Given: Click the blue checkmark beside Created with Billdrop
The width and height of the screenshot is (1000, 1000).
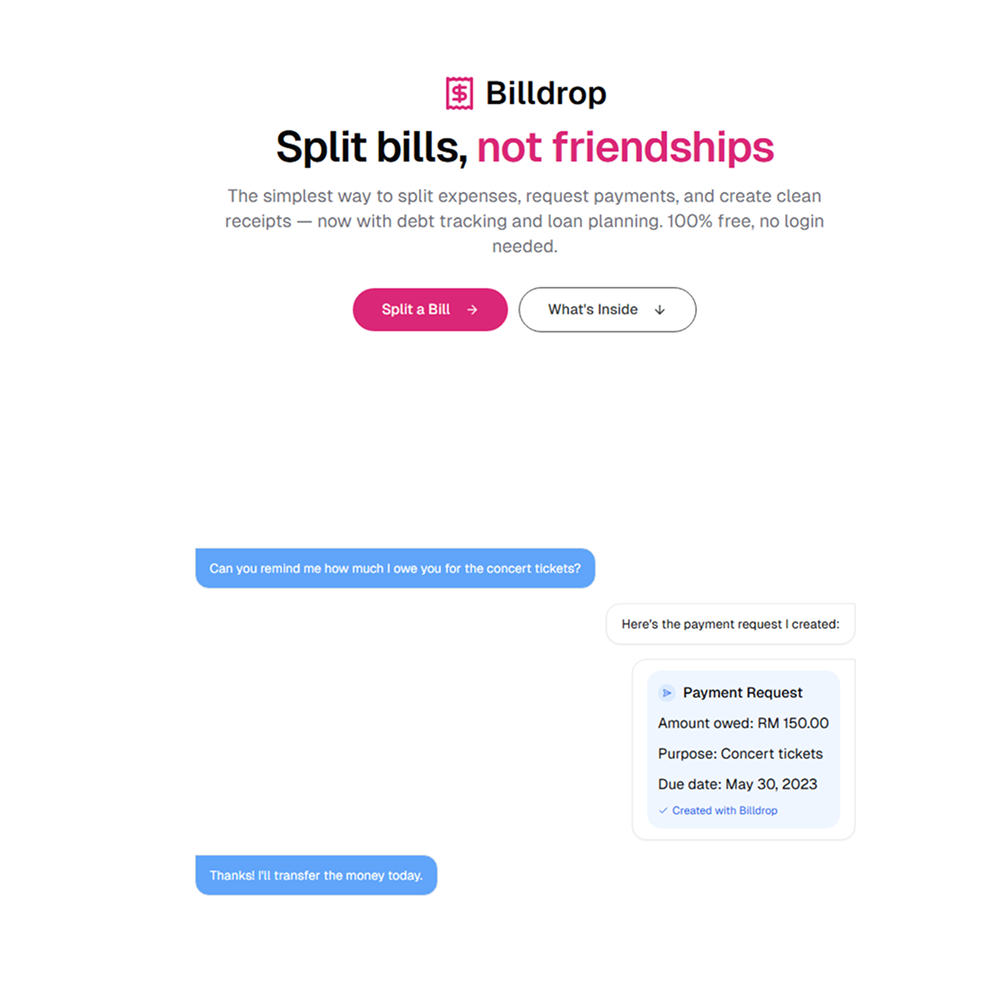Looking at the screenshot, I should (661, 810).
